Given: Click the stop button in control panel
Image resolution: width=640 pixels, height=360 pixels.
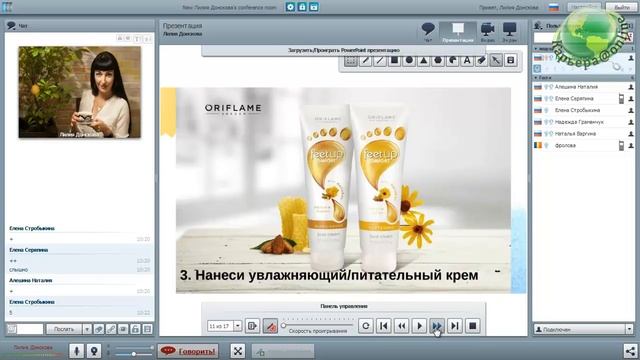Looking at the screenshot, I should 473,326.
